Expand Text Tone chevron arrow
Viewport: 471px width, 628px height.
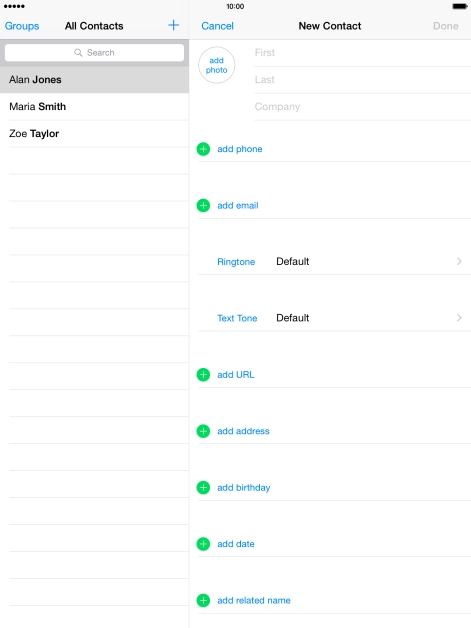tap(459, 318)
